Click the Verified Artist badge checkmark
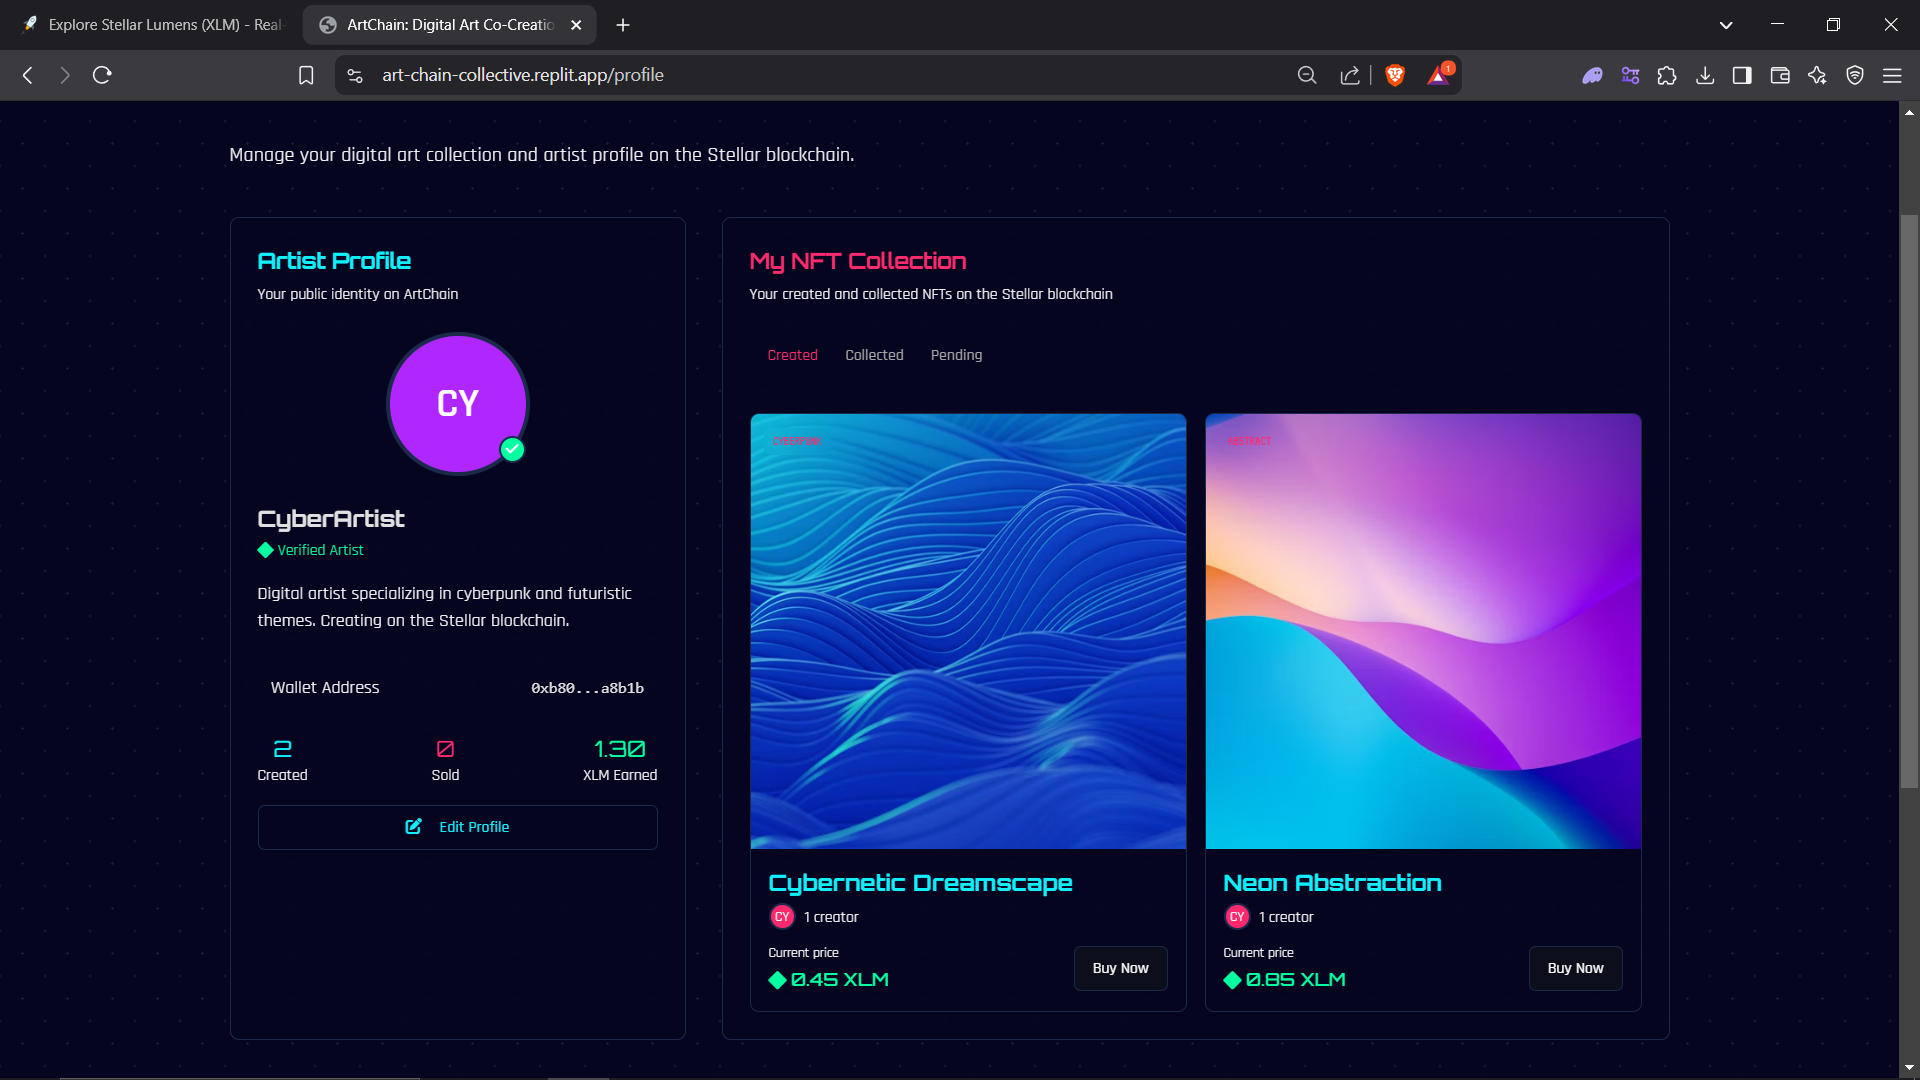Viewport: 1920px width, 1080px height. pyautogui.click(x=264, y=550)
